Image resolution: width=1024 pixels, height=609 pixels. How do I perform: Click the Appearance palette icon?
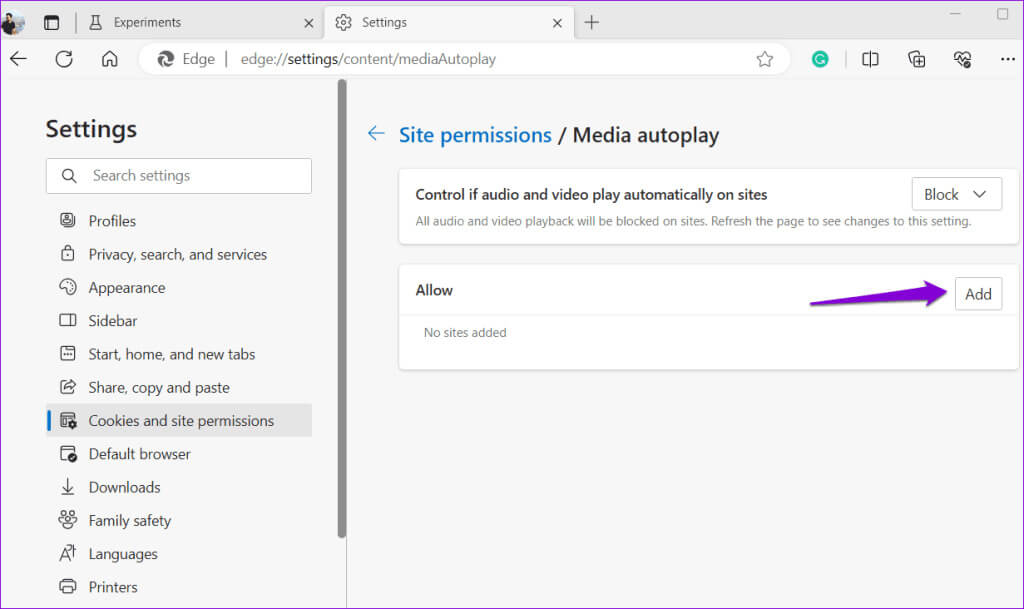67,287
